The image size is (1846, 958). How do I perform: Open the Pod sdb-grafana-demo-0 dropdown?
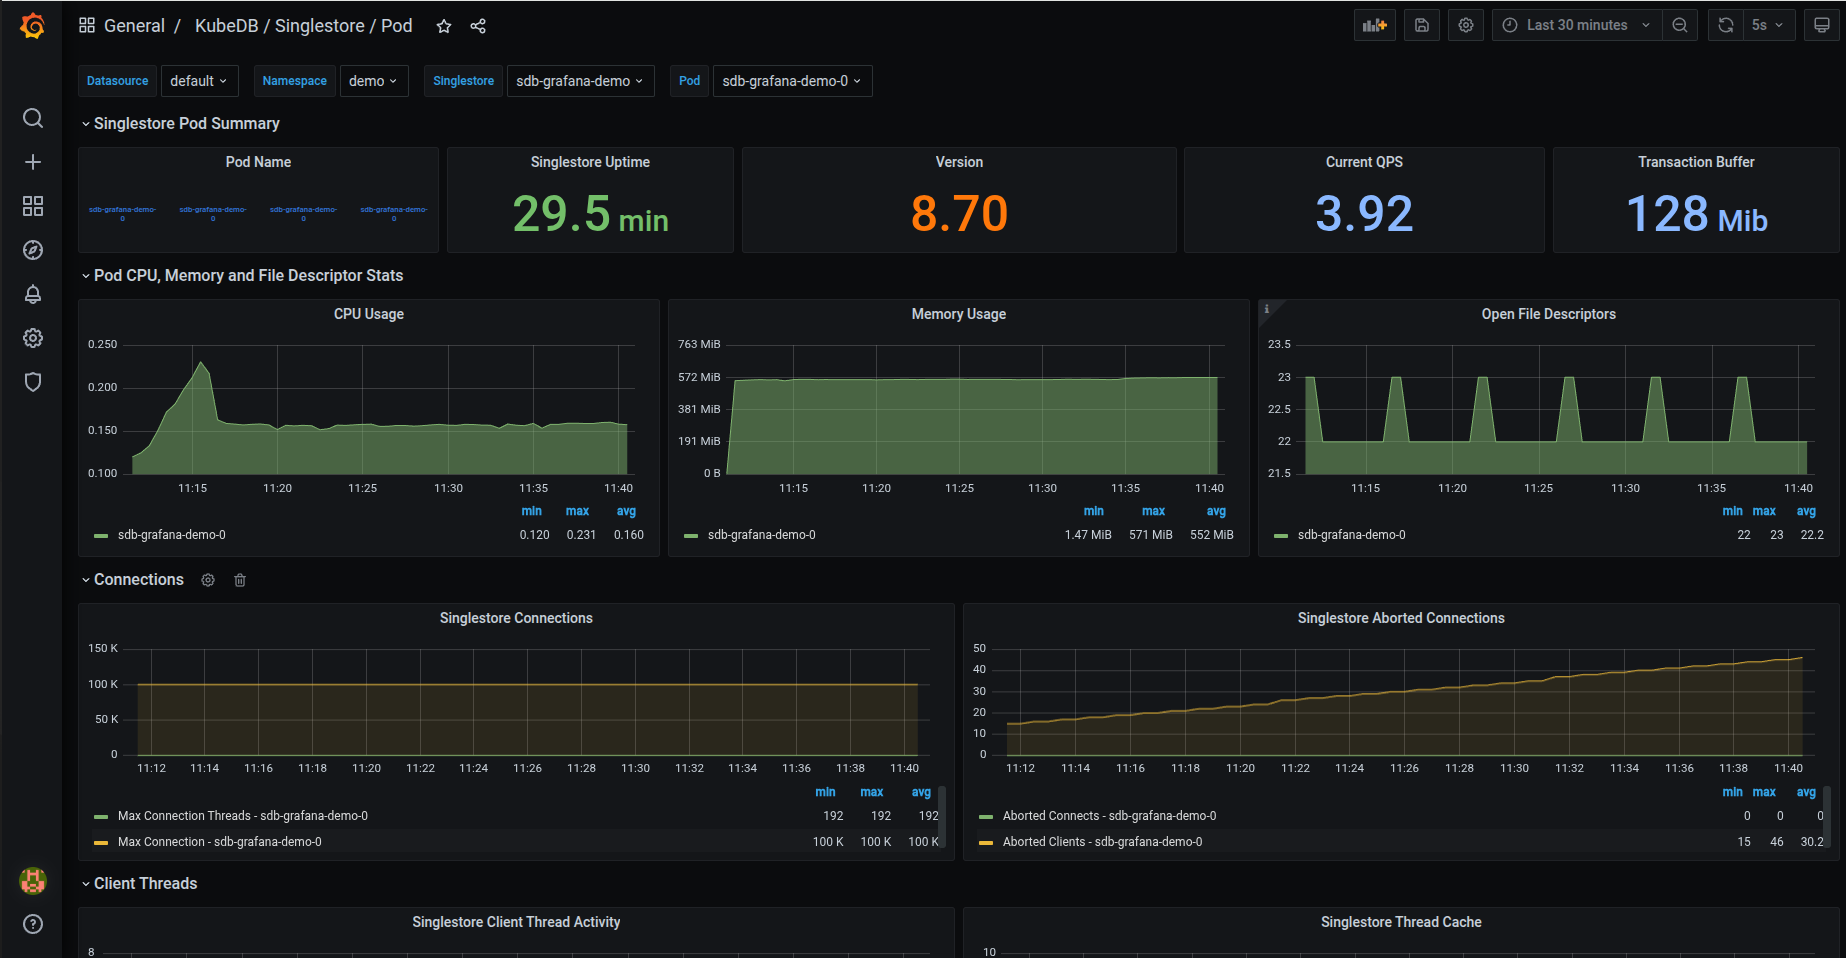click(x=792, y=81)
